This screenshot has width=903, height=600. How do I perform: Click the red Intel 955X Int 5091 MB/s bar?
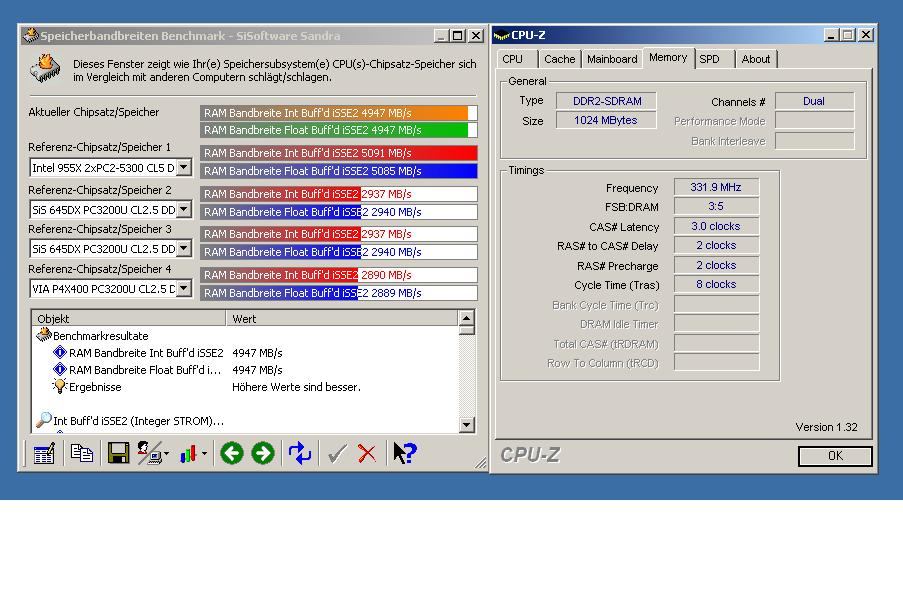339,153
